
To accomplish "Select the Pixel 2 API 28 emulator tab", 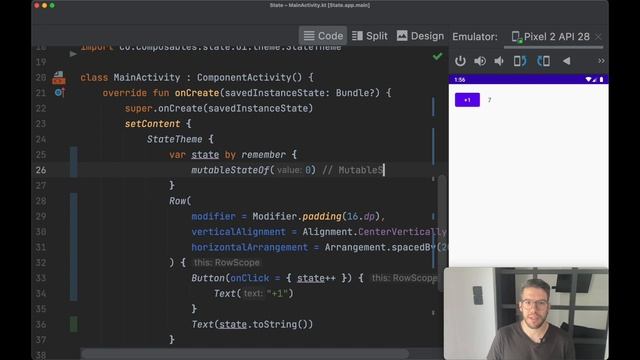I will click(x=550, y=37).
